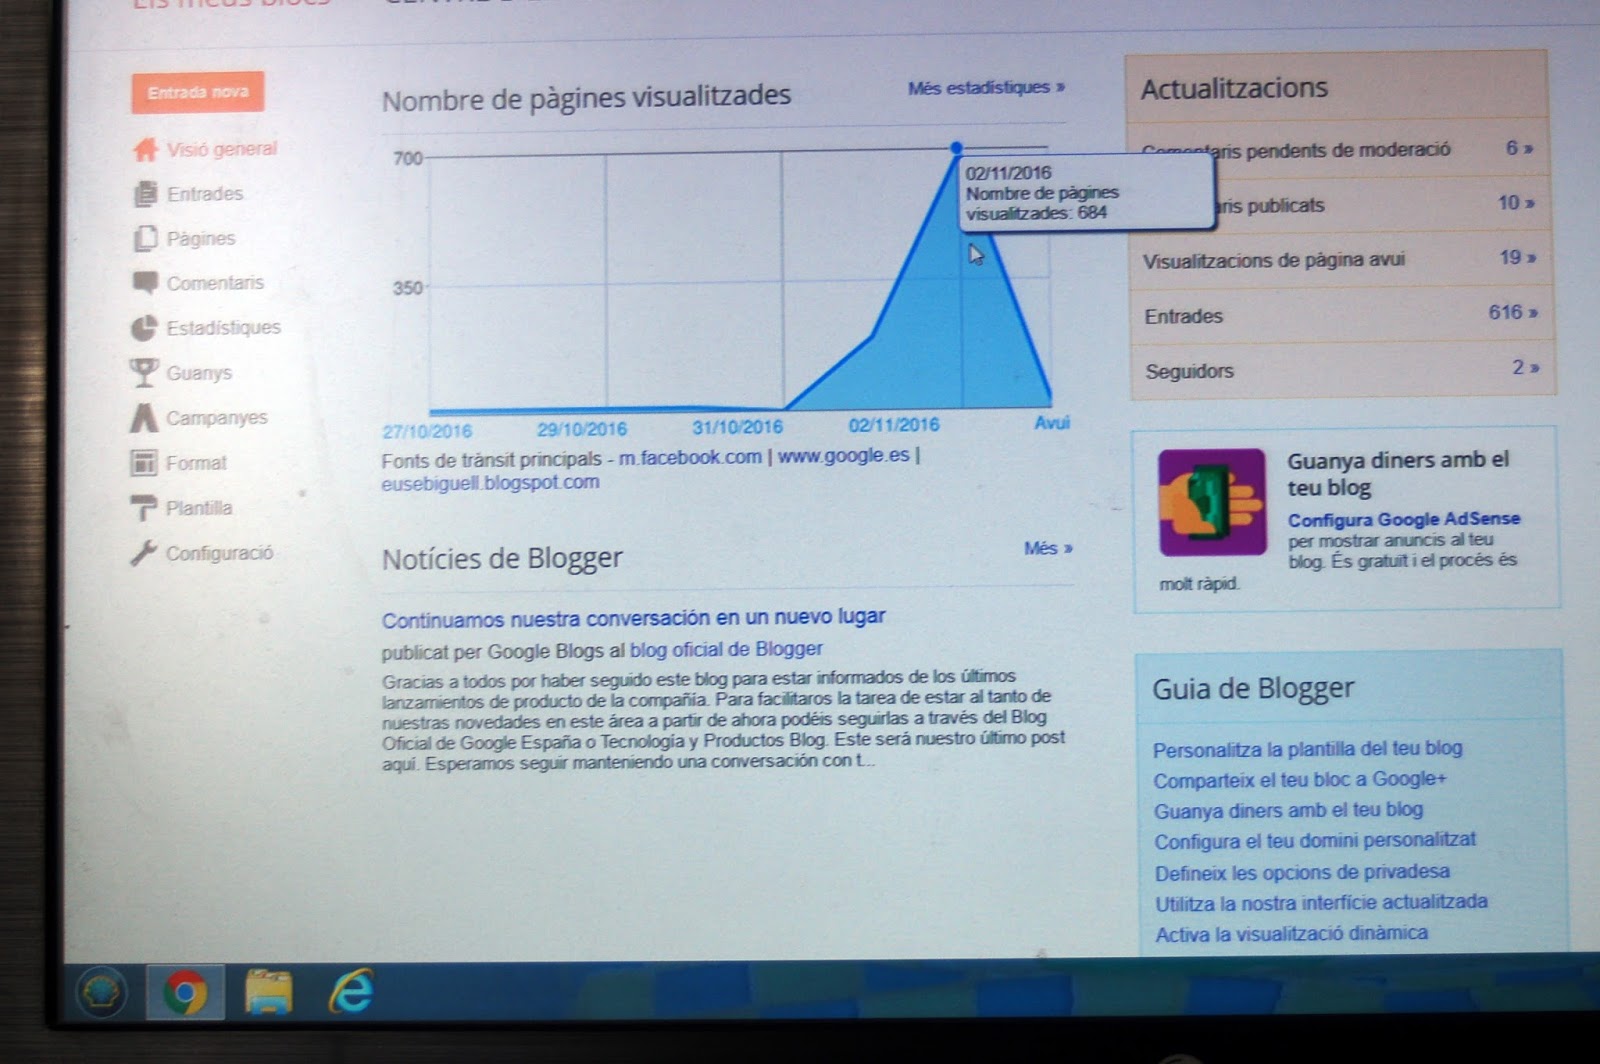Open the Comentaris speech bubble icon
The width and height of the screenshot is (1600, 1064).
[146, 283]
